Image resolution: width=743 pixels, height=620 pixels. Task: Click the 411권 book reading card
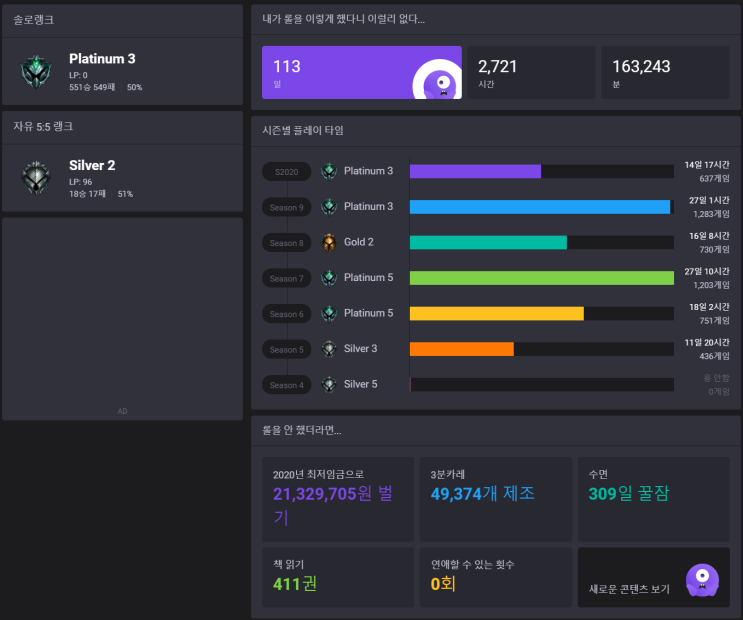click(338, 577)
